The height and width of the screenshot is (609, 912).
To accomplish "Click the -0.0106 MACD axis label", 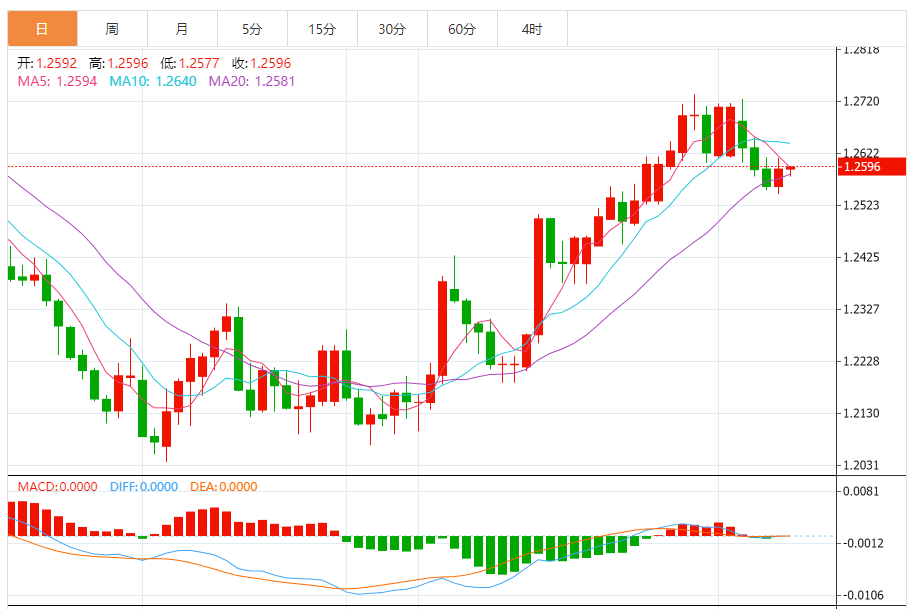I will click(x=861, y=595).
